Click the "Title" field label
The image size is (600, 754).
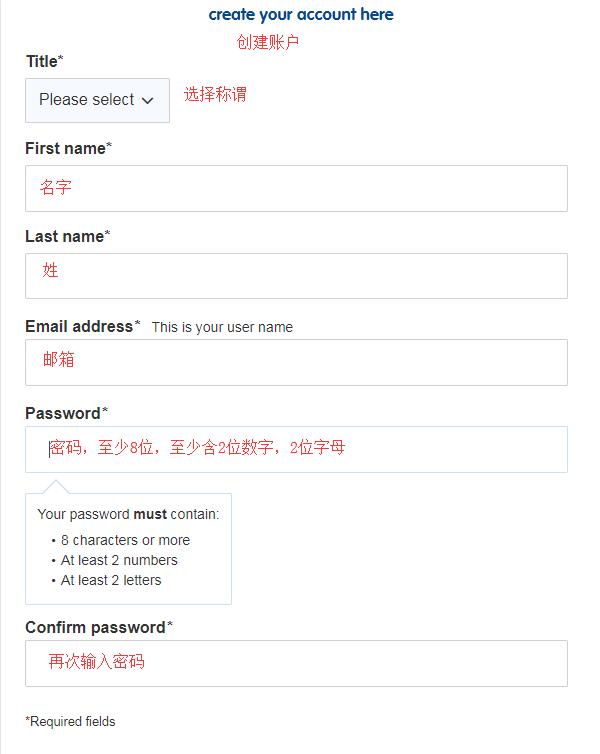click(x=42, y=62)
